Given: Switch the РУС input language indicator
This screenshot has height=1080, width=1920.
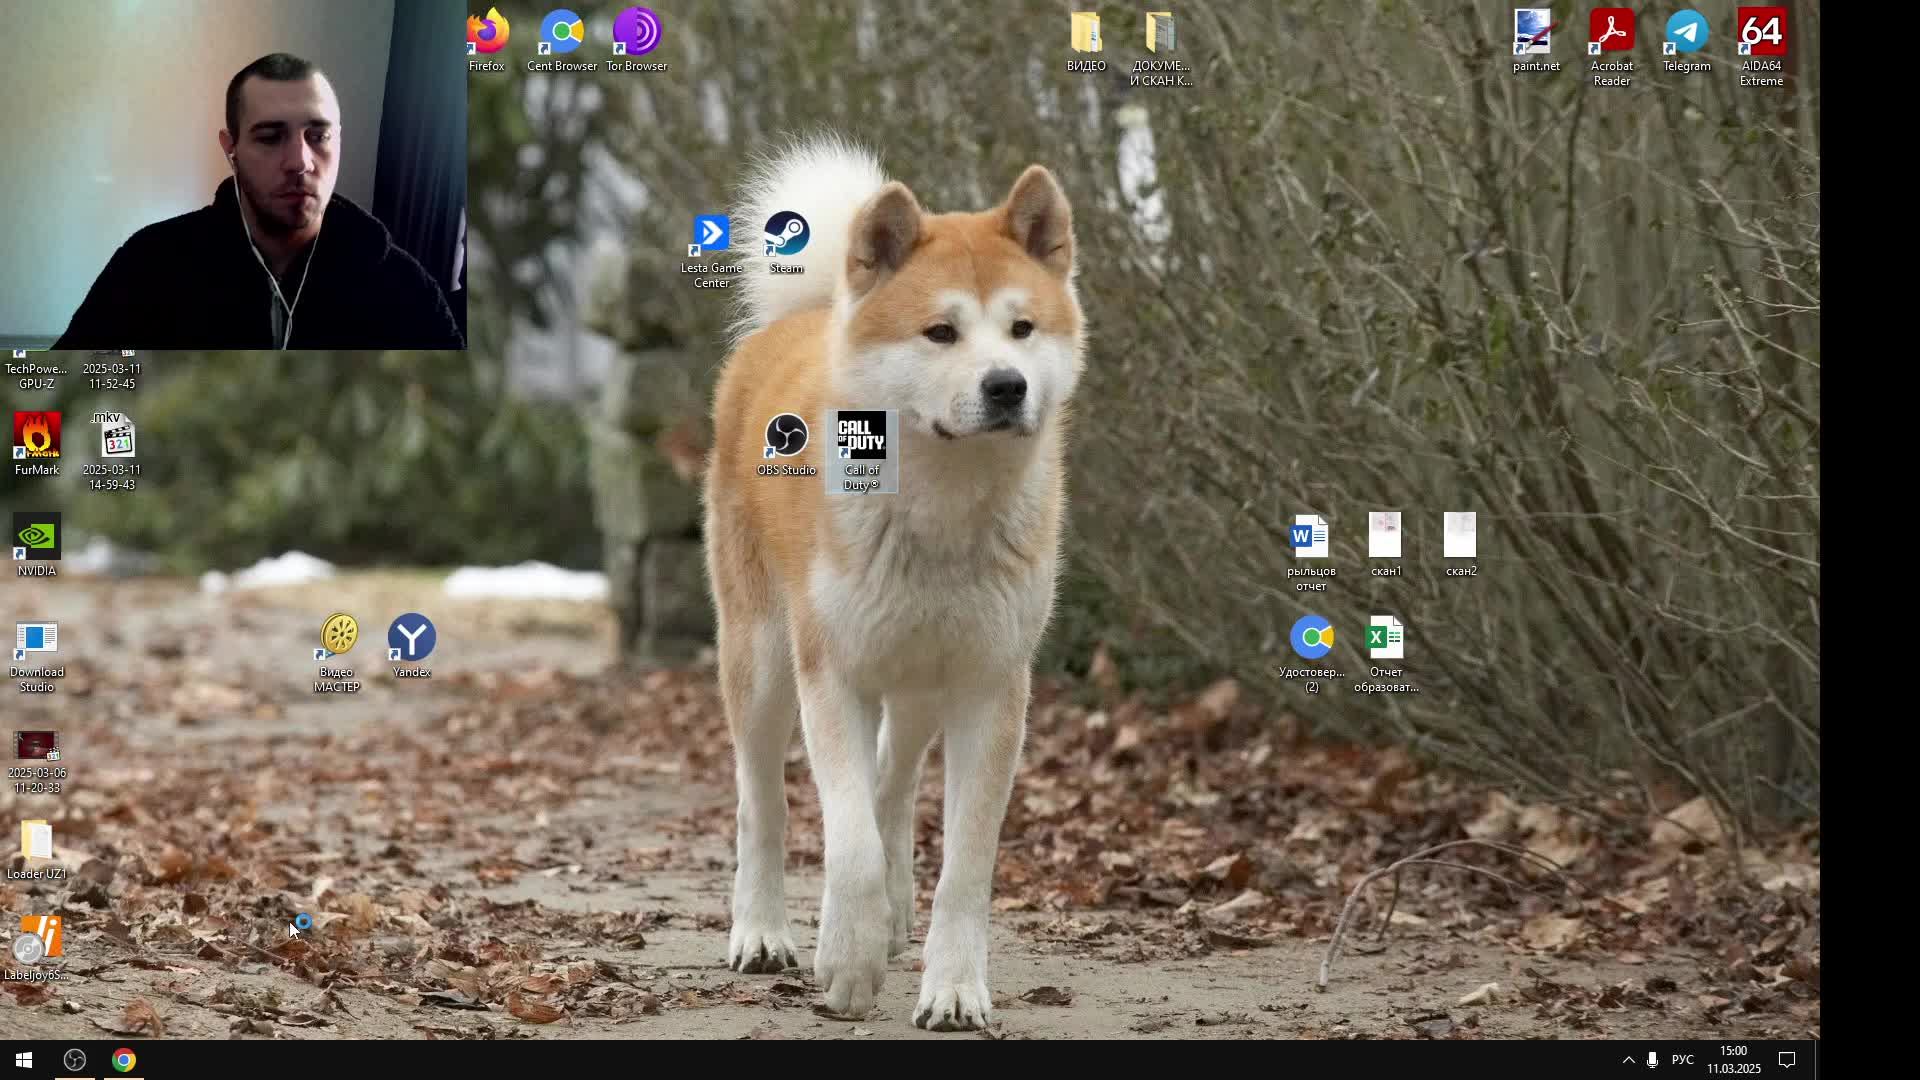Looking at the screenshot, I should (1683, 1060).
